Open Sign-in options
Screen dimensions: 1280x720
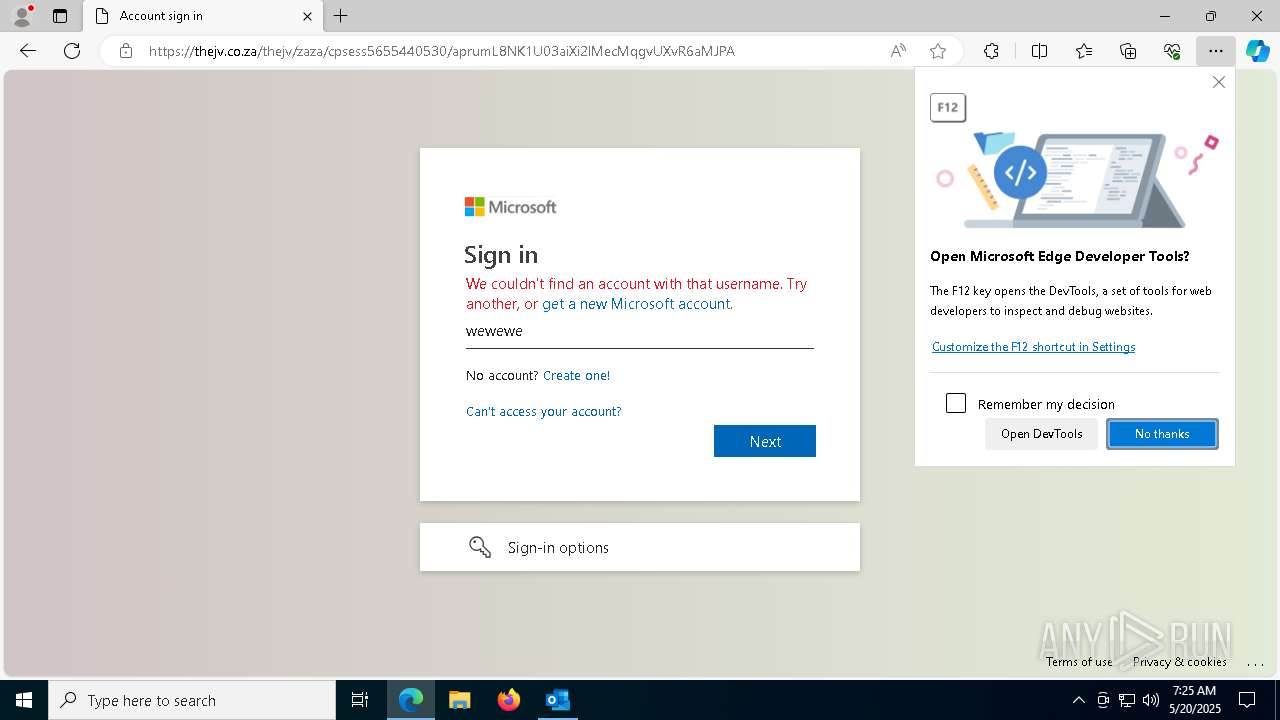[x=640, y=547]
